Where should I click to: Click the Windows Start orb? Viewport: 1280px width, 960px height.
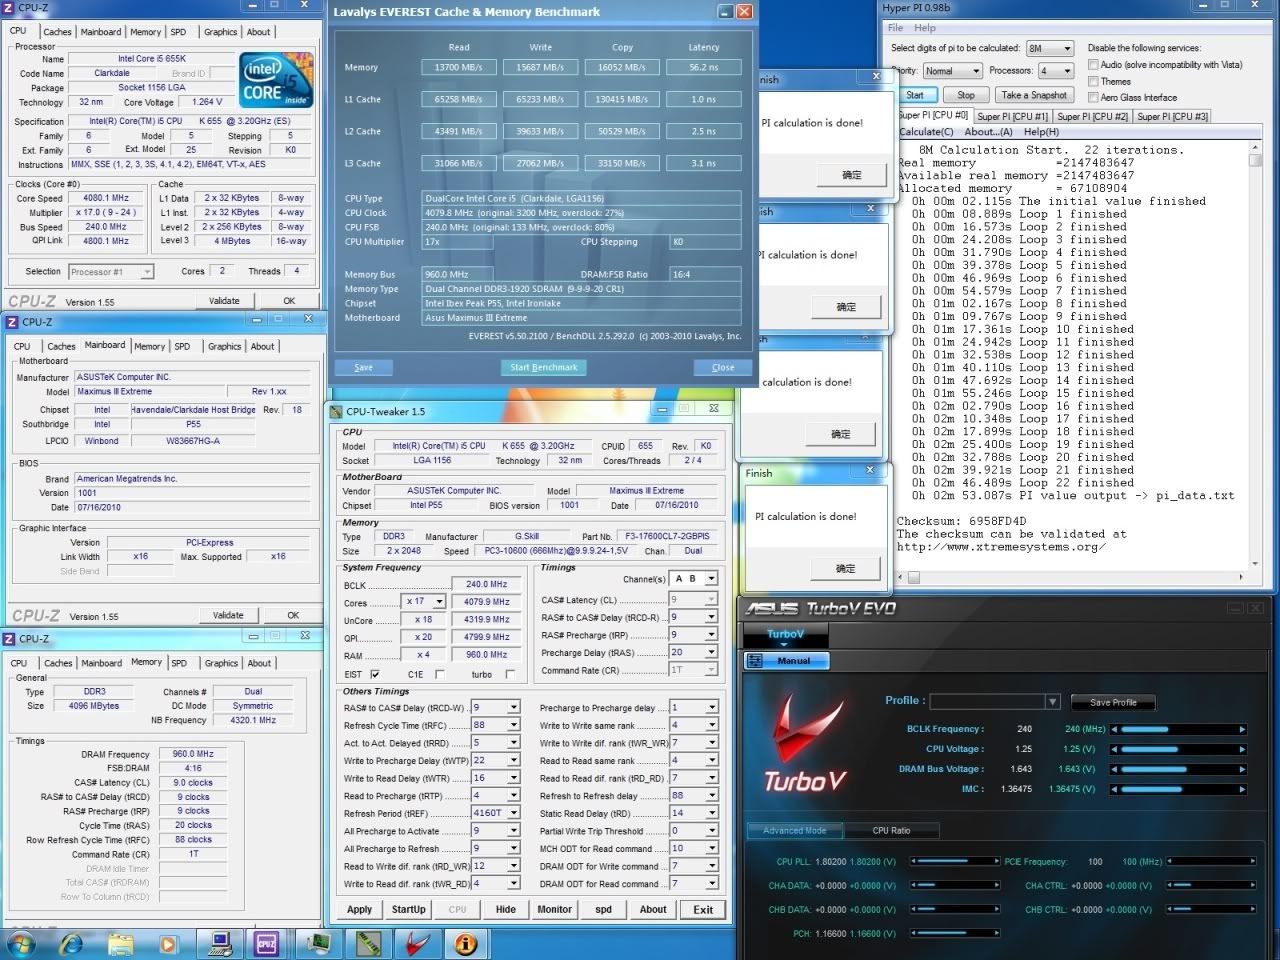[21, 942]
